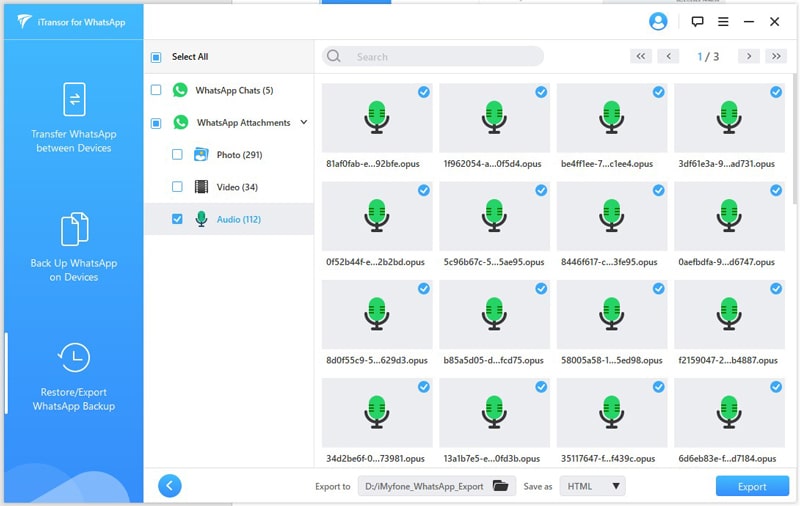The image size is (800, 506).
Task: Go to the next page
Action: pyautogui.click(x=749, y=56)
